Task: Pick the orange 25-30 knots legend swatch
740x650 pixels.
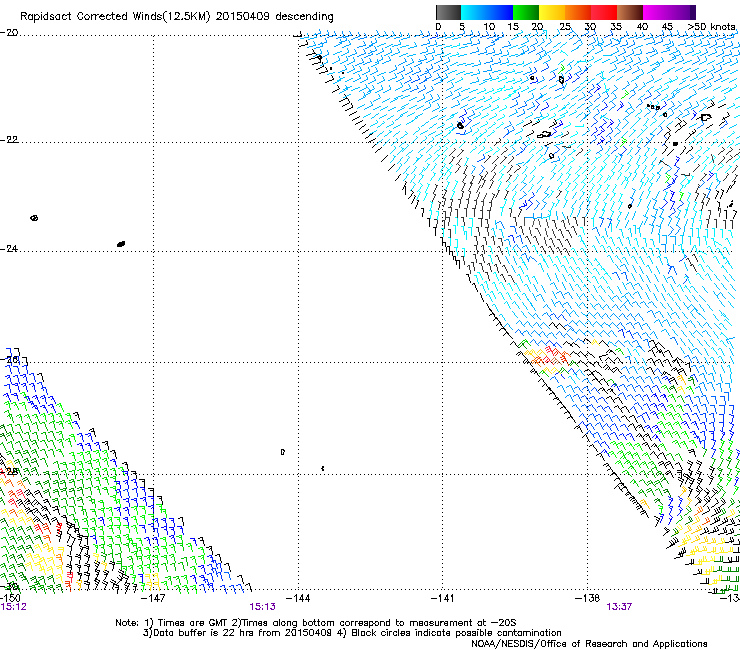Action: tap(578, 12)
